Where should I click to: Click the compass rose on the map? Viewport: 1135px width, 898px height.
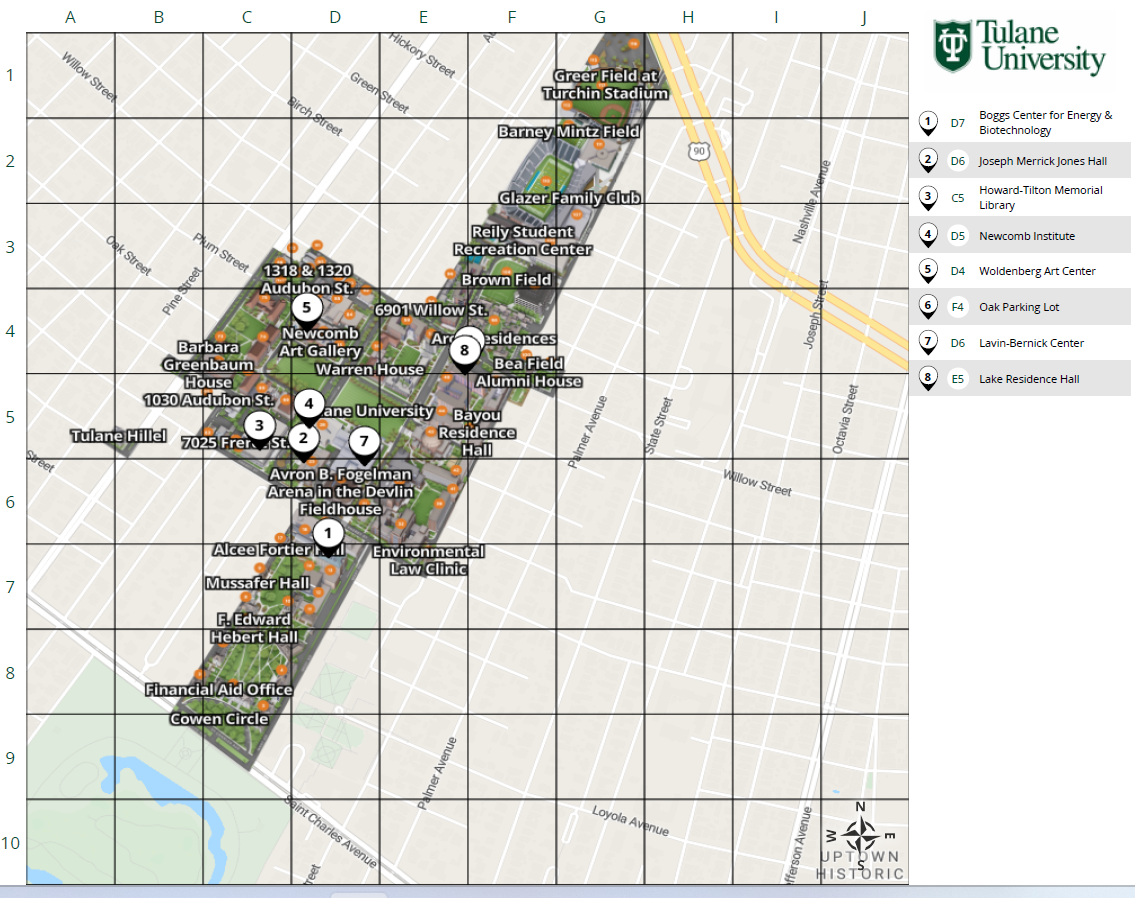click(861, 836)
